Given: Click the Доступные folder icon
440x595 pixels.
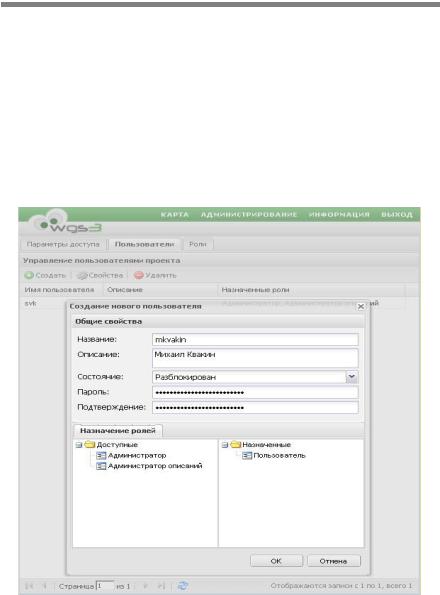Looking at the screenshot, I should coord(89,444).
